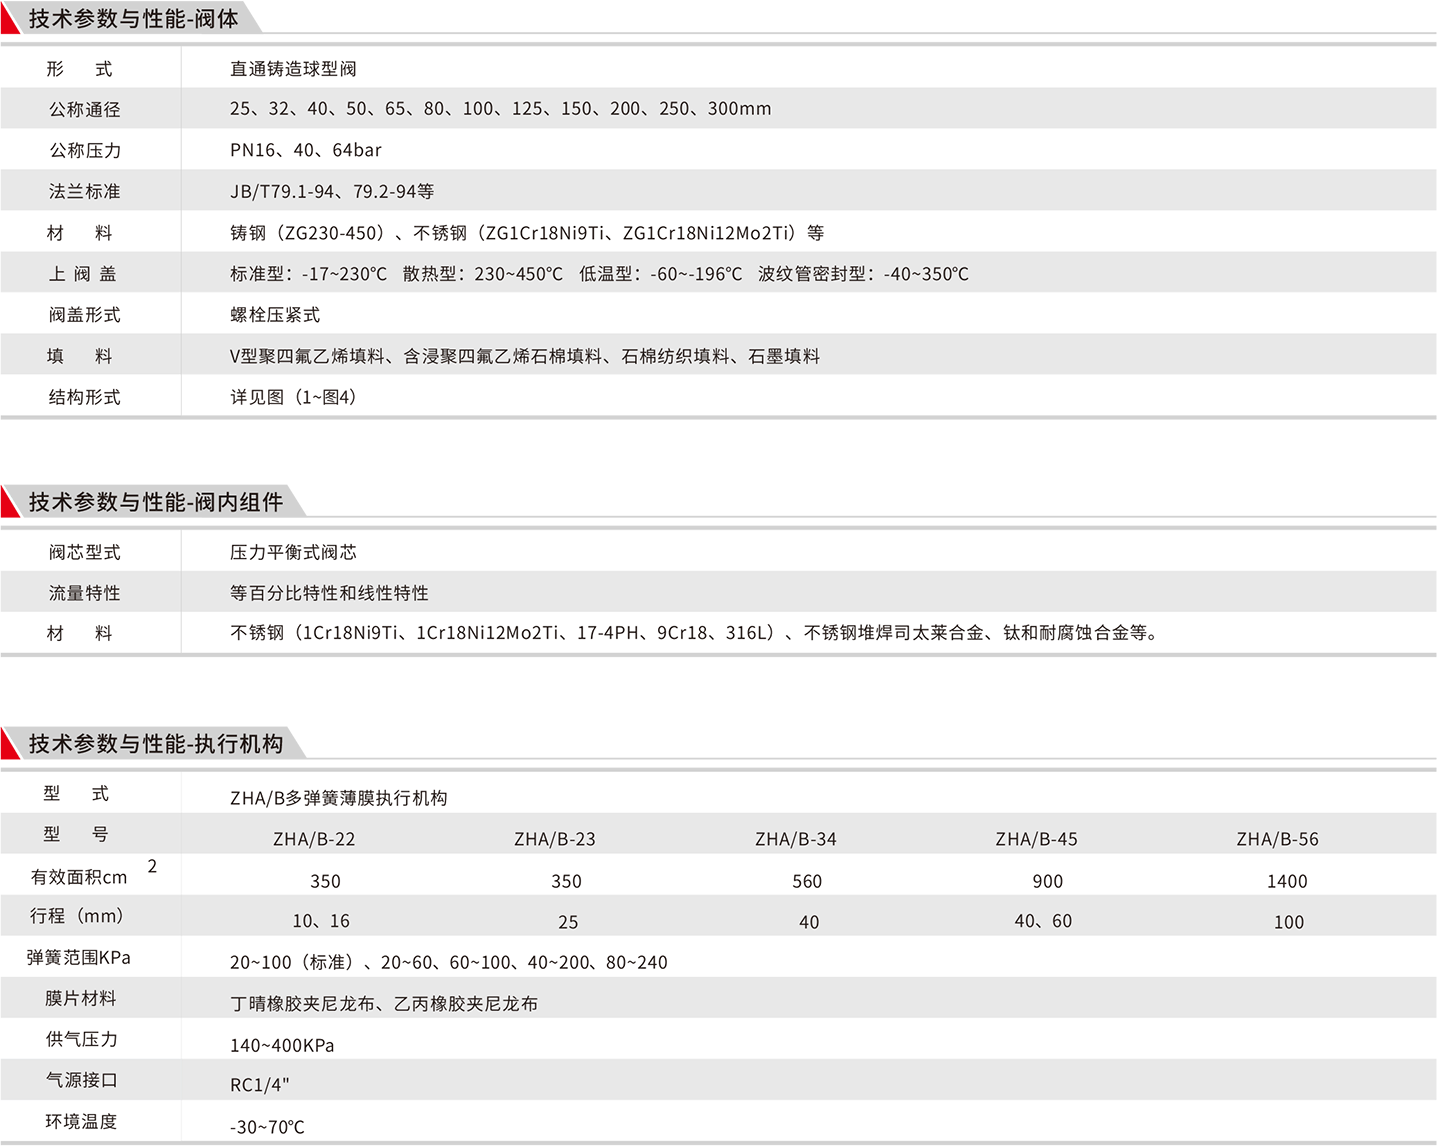The image size is (1437, 1146).
Task: Select the 上阀盖 row label
Action: 83,274
